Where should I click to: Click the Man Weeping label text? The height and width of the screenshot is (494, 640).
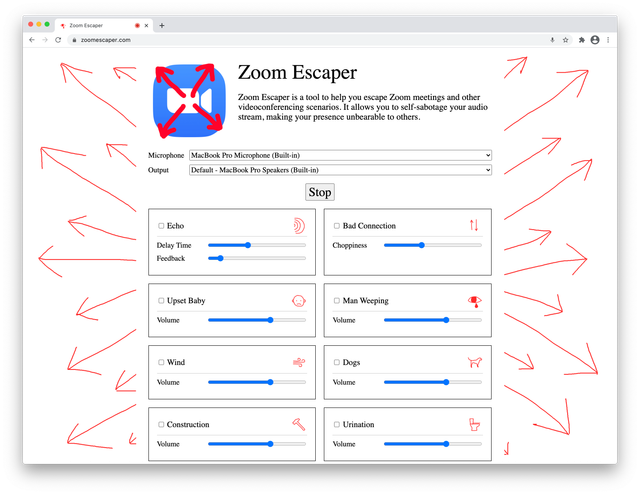[366, 300]
